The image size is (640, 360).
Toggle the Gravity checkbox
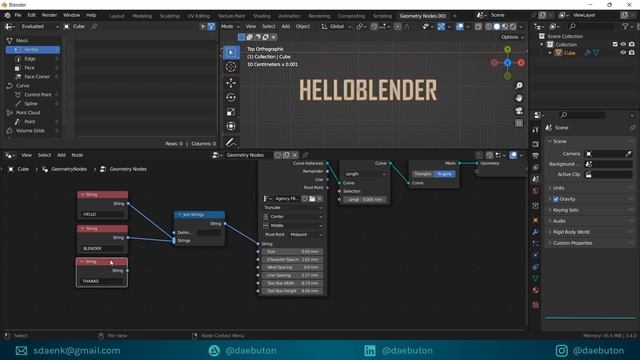coord(556,199)
